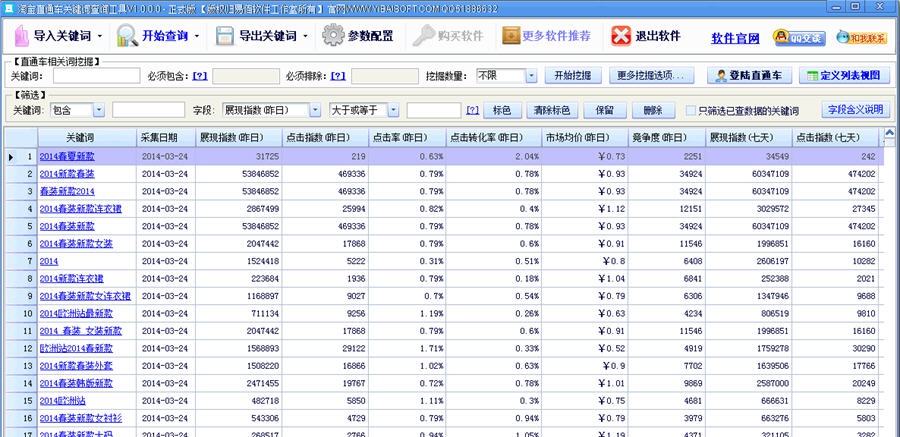Click the 字段含义说明 button
This screenshot has width=900, height=437.
(x=856, y=110)
